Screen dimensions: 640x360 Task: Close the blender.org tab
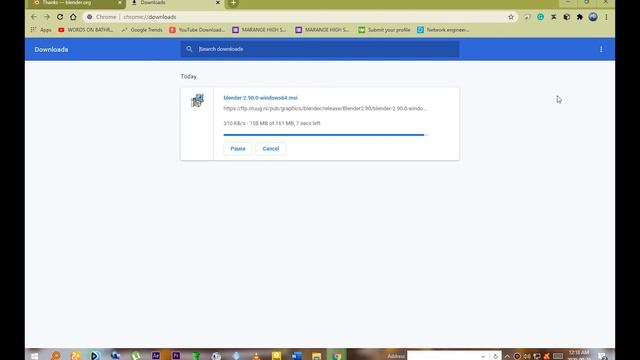tap(120, 3)
